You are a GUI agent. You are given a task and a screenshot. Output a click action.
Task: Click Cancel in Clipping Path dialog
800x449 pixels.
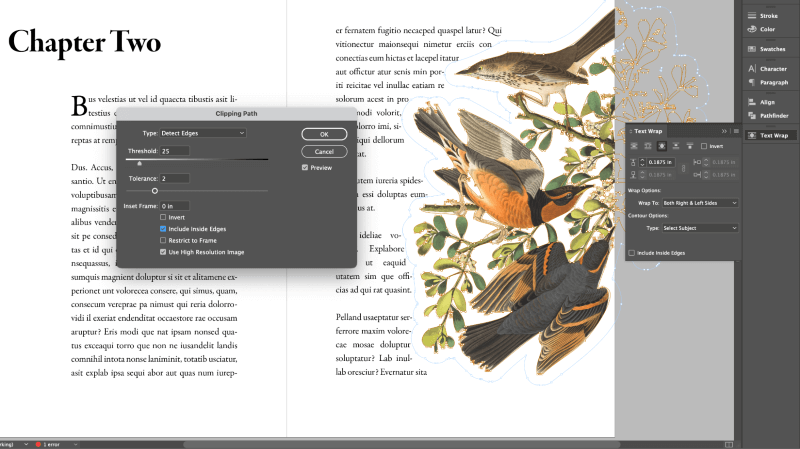pos(324,152)
